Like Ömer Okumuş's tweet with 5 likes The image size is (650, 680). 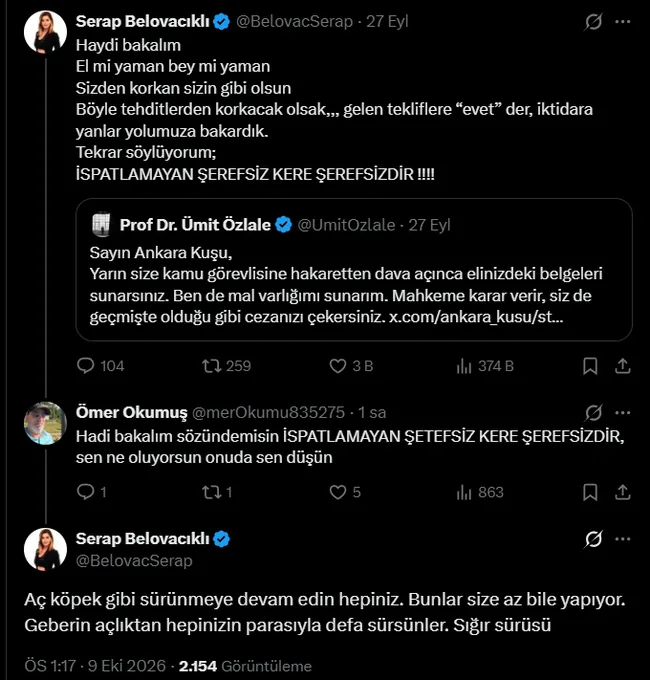[x=338, y=492]
